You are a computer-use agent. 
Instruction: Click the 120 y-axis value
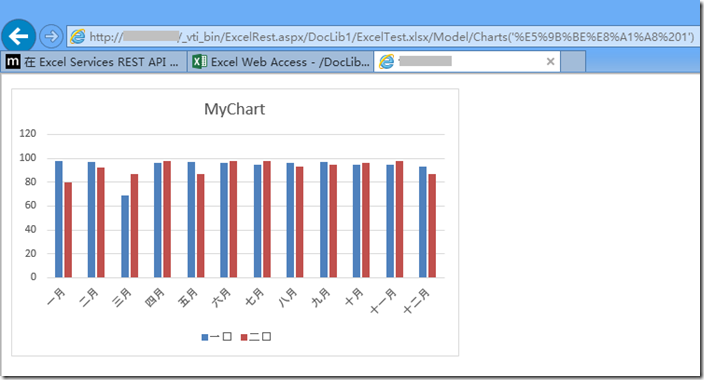pos(28,133)
